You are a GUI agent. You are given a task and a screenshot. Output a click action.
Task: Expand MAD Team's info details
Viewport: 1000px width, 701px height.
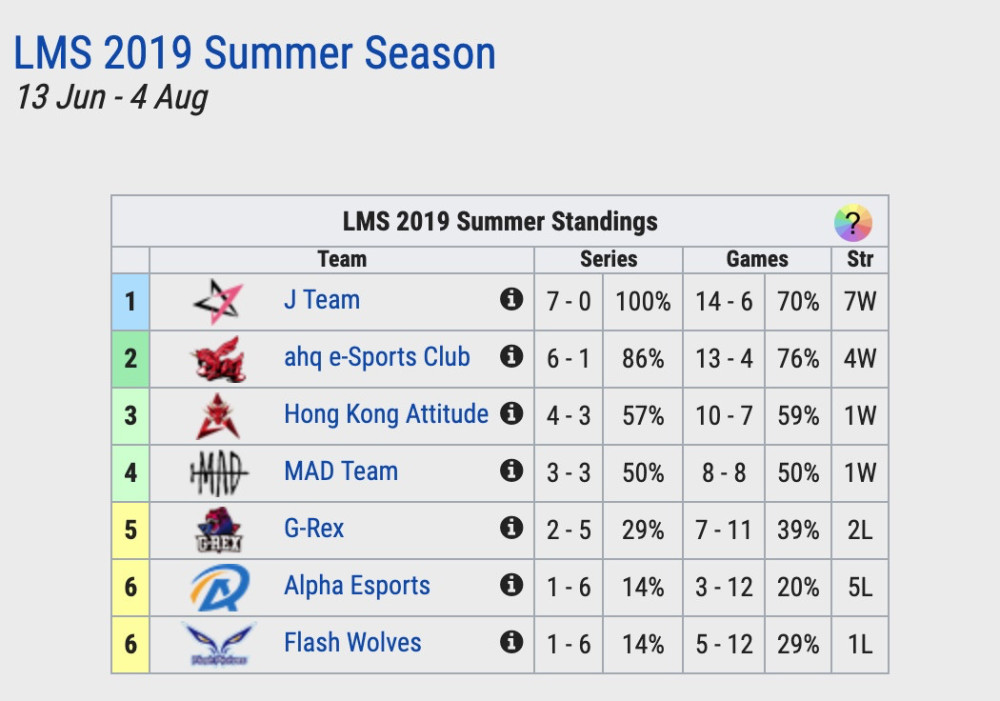click(x=511, y=470)
